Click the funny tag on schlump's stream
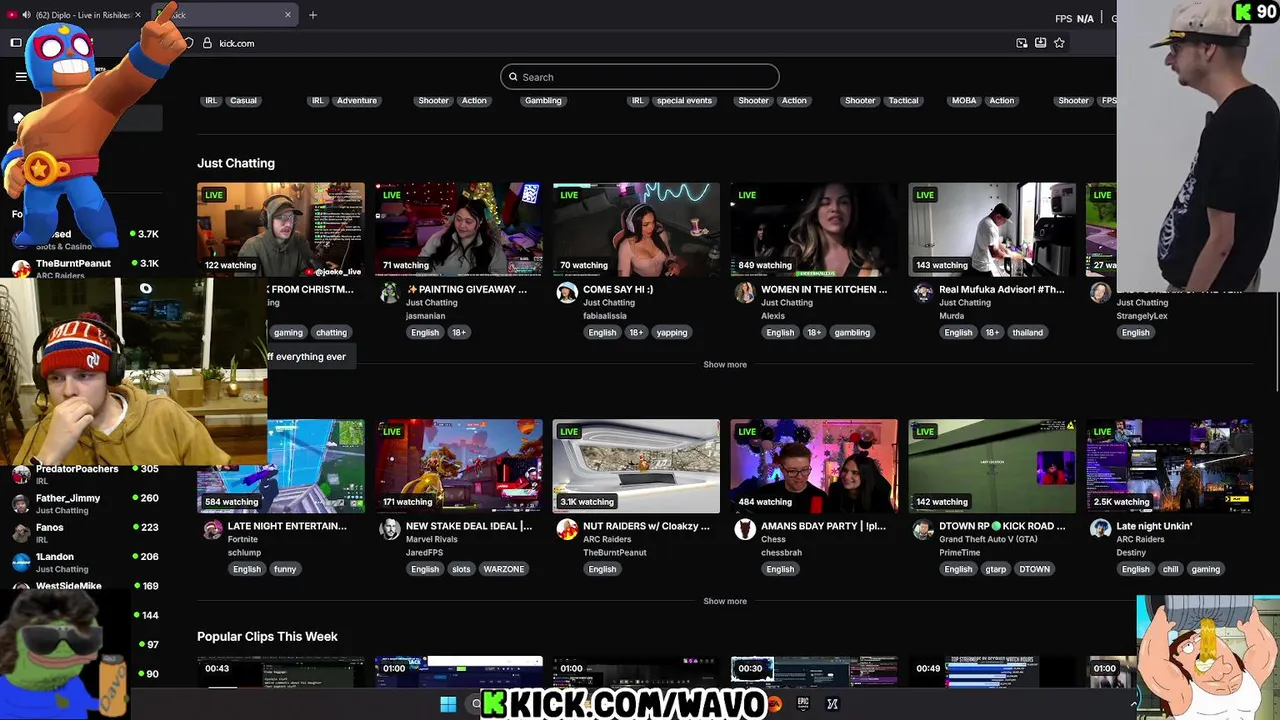1280x720 pixels. 286,569
